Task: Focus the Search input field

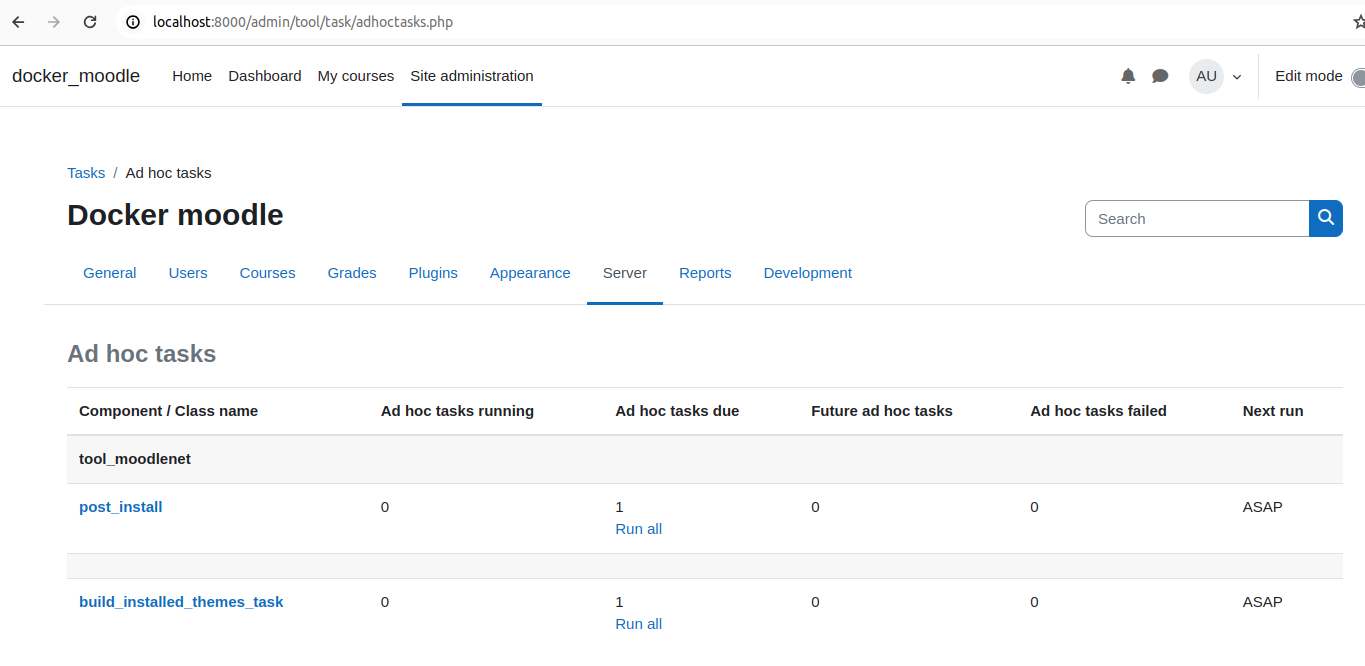Action: (1197, 218)
